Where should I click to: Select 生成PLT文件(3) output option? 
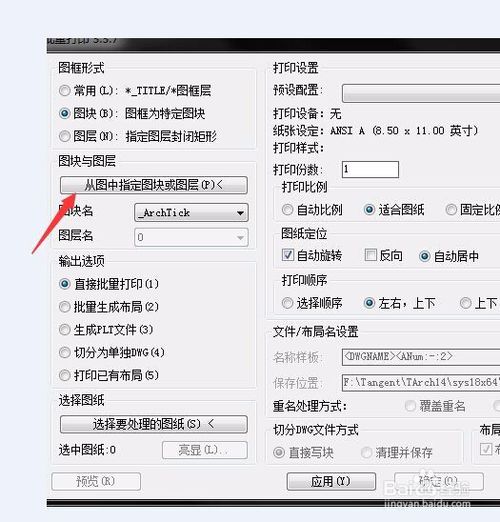[x=64, y=330]
